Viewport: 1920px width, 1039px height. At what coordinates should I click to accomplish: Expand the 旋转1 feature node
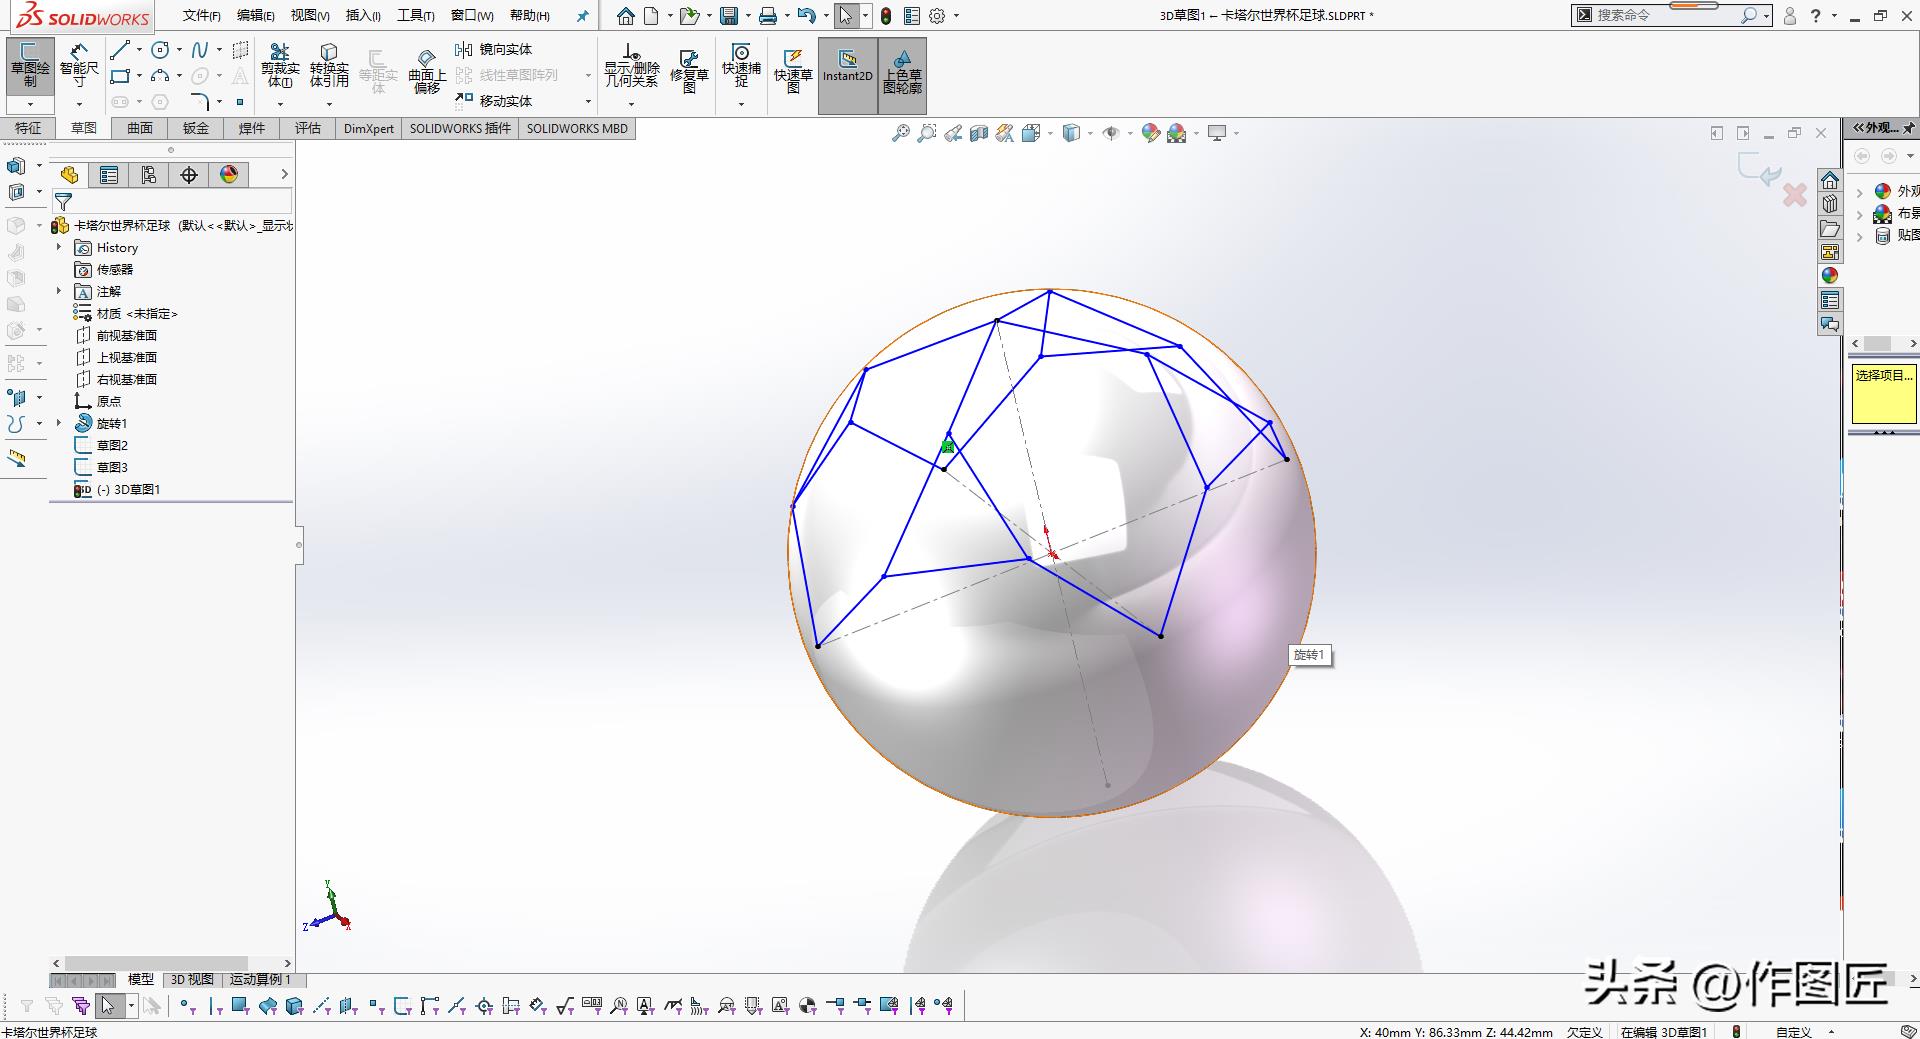click(59, 423)
